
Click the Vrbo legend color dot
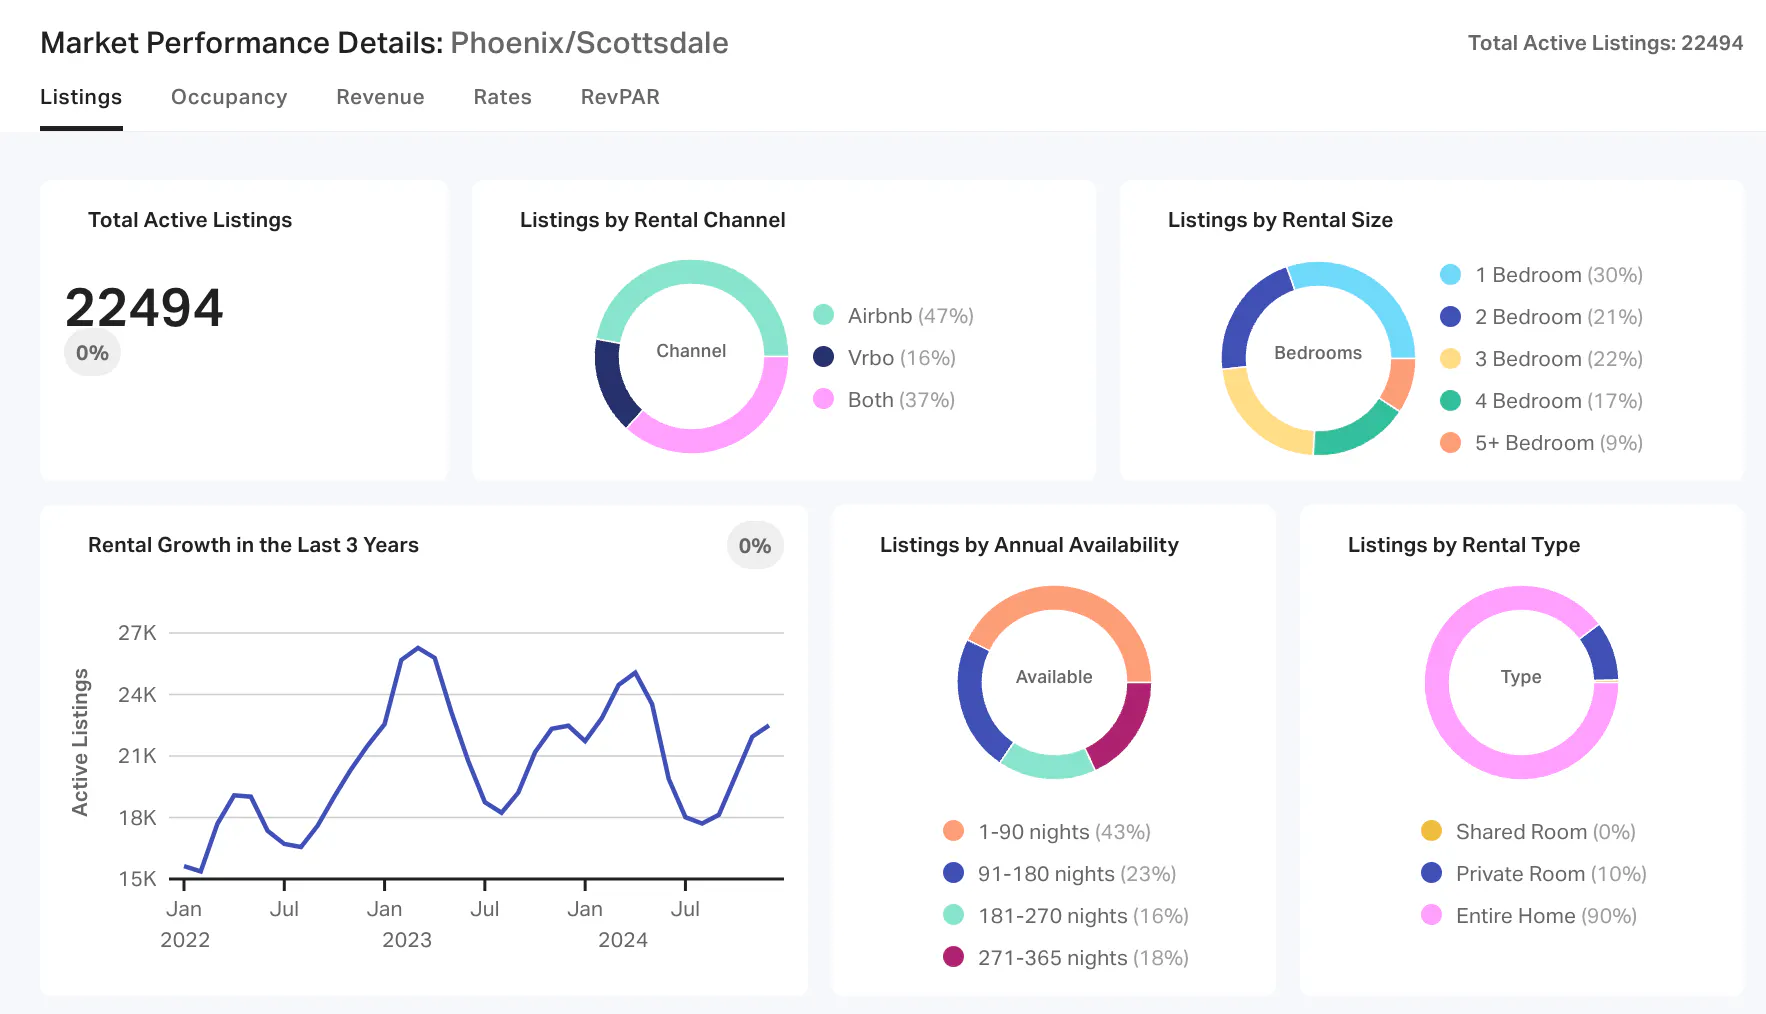point(824,357)
